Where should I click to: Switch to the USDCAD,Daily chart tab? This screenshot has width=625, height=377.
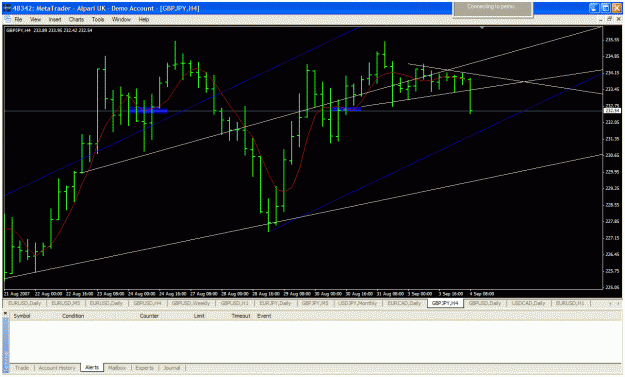coord(528,303)
